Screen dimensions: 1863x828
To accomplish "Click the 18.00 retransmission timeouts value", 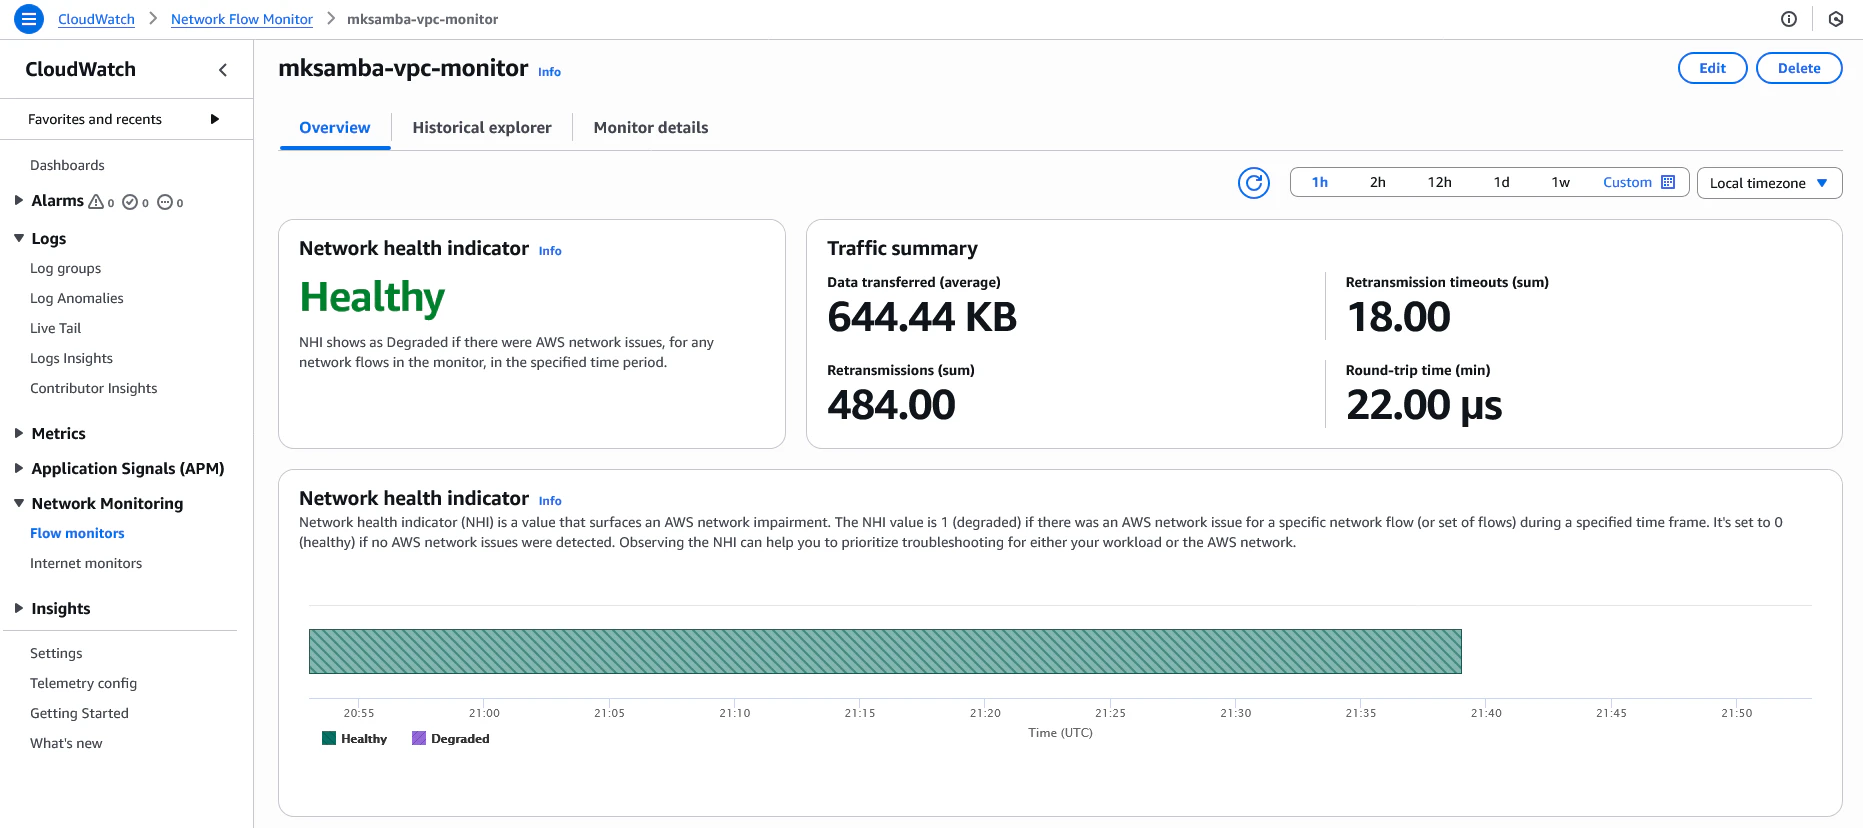I will coord(1398,317).
